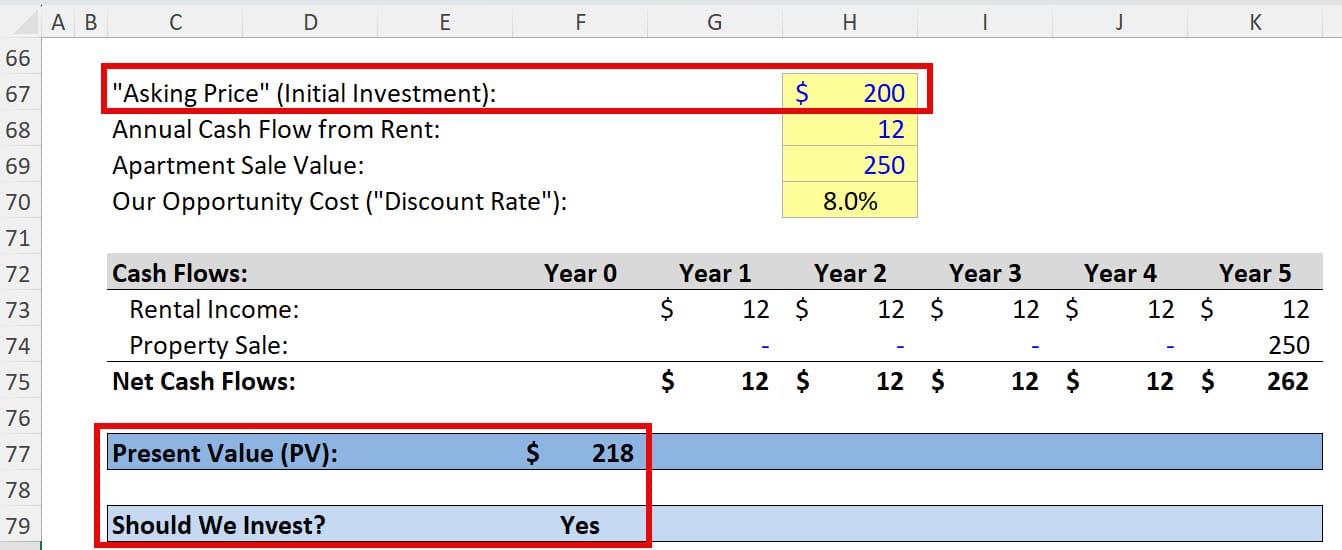The width and height of the screenshot is (1342, 550).
Task: Click the 8.0% discount rate cell
Action: [850, 202]
